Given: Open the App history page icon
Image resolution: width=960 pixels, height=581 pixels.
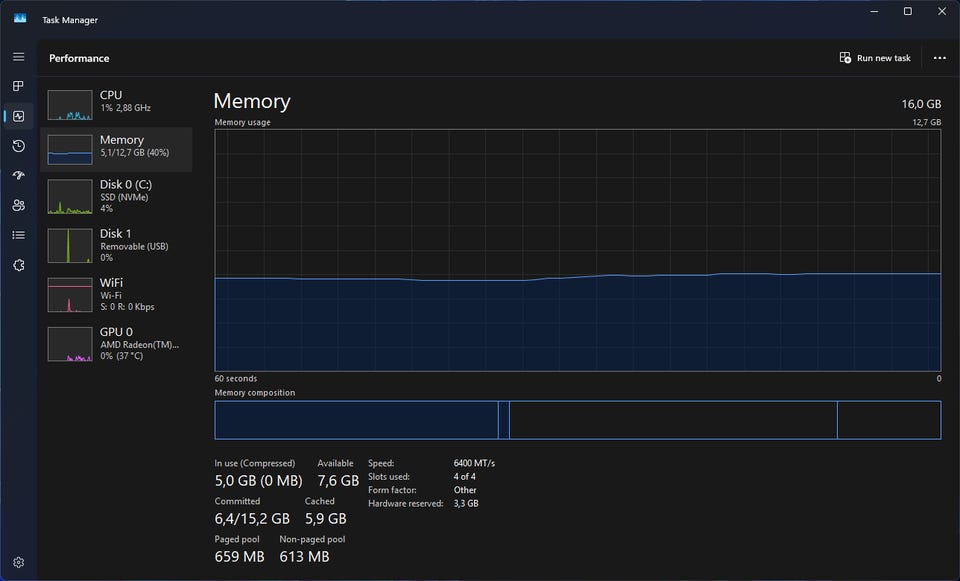Looking at the screenshot, I should coord(18,146).
